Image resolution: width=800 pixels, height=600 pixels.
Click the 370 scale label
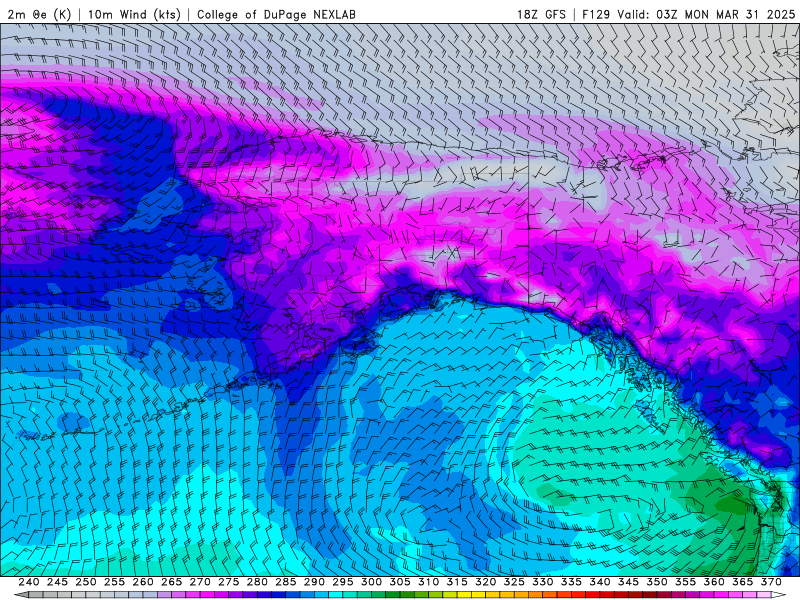pos(771,582)
